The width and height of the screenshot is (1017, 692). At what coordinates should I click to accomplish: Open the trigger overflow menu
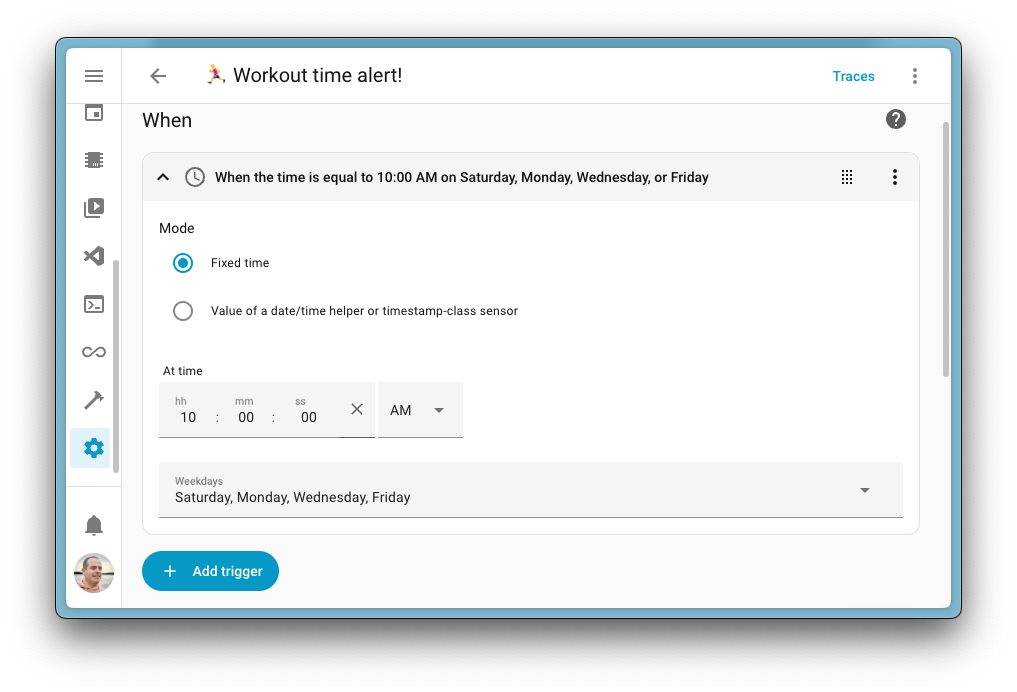pos(895,176)
